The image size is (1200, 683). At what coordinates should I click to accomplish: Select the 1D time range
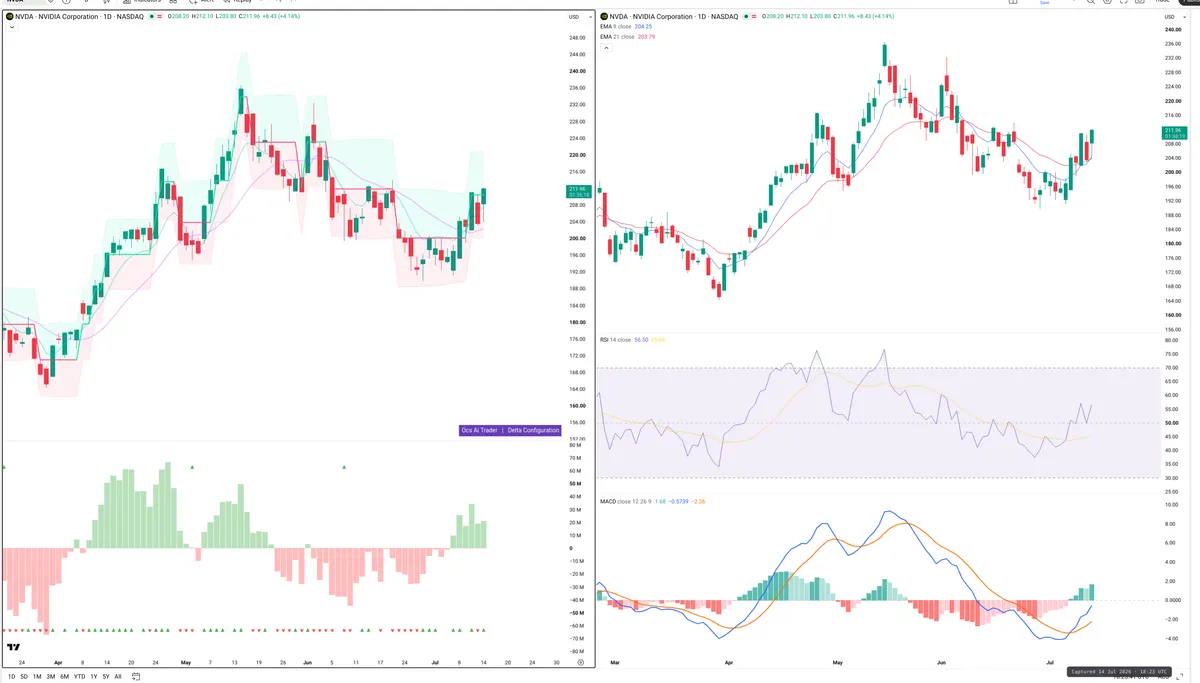click(11, 676)
